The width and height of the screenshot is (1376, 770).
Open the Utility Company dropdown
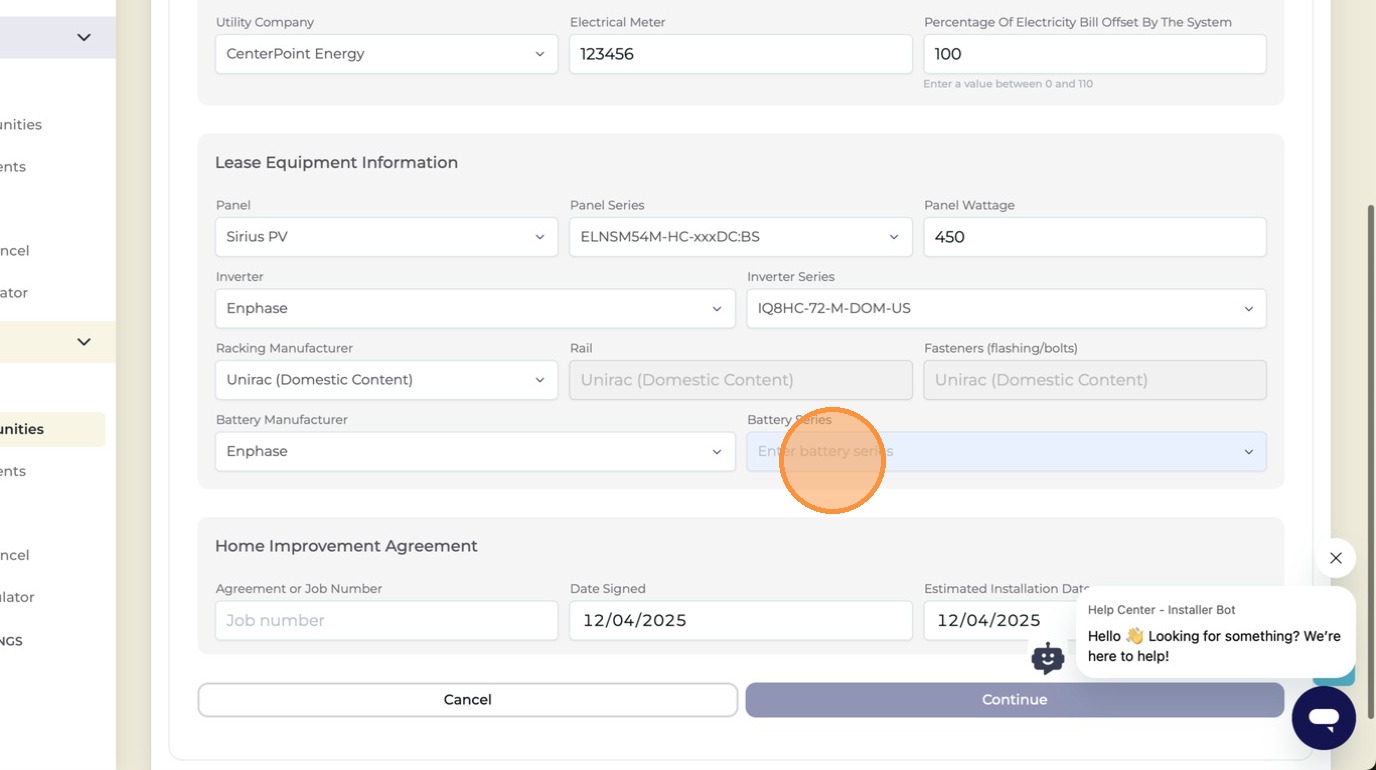(x=386, y=54)
